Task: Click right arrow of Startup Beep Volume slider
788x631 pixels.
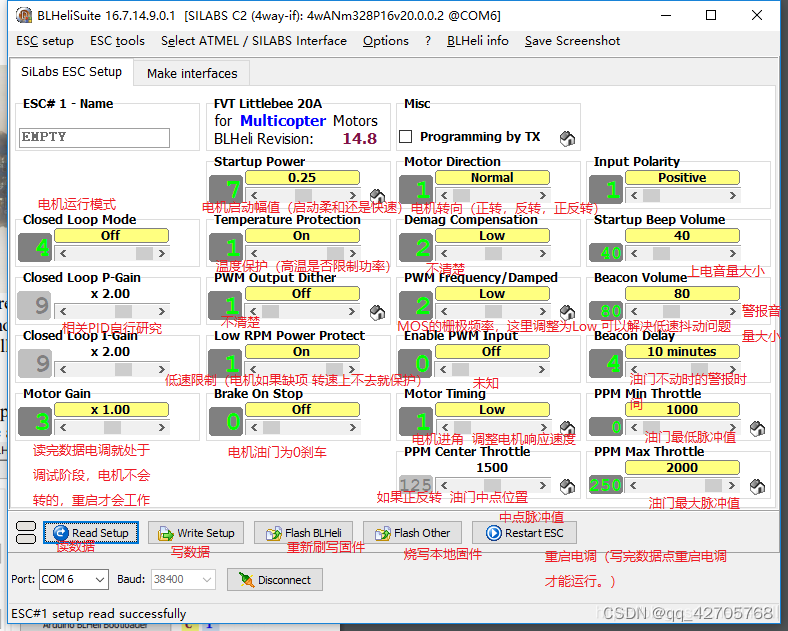Action: [x=732, y=253]
